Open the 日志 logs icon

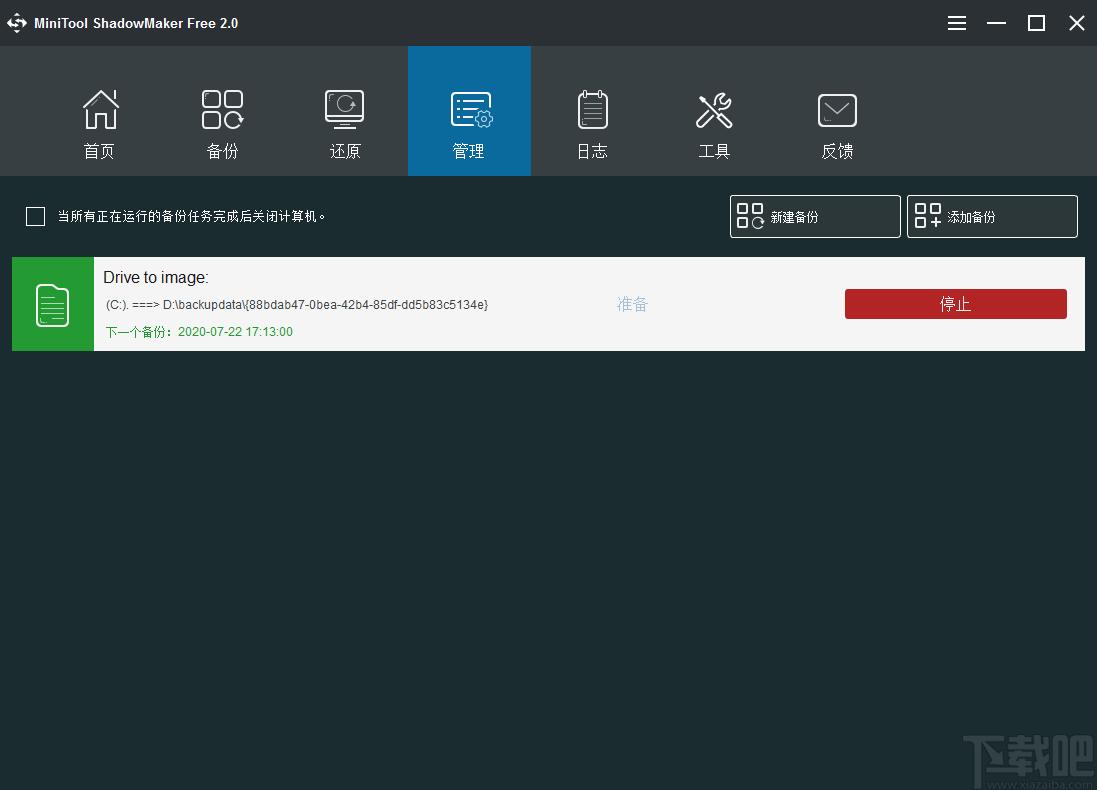593,110
